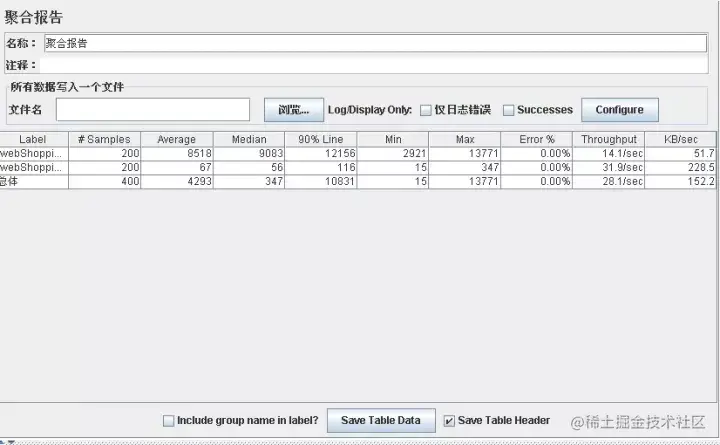
Task: Uncheck Save Table Header checkbox
Action: (x=449, y=421)
